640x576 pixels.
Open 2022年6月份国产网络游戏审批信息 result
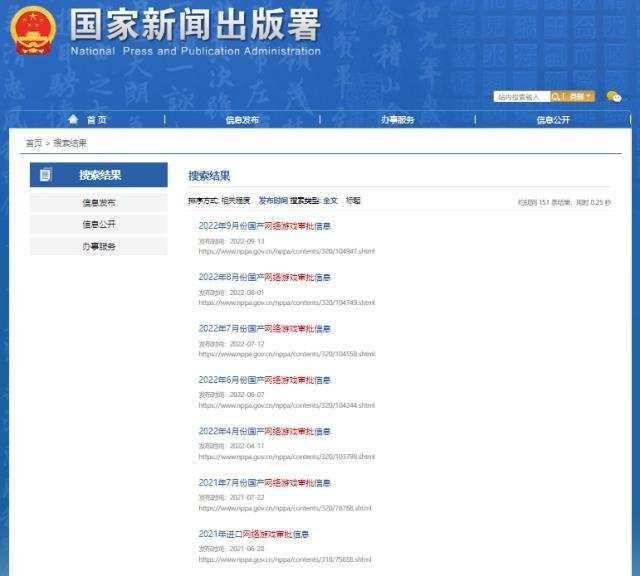pyautogui.click(x=264, y=380)
